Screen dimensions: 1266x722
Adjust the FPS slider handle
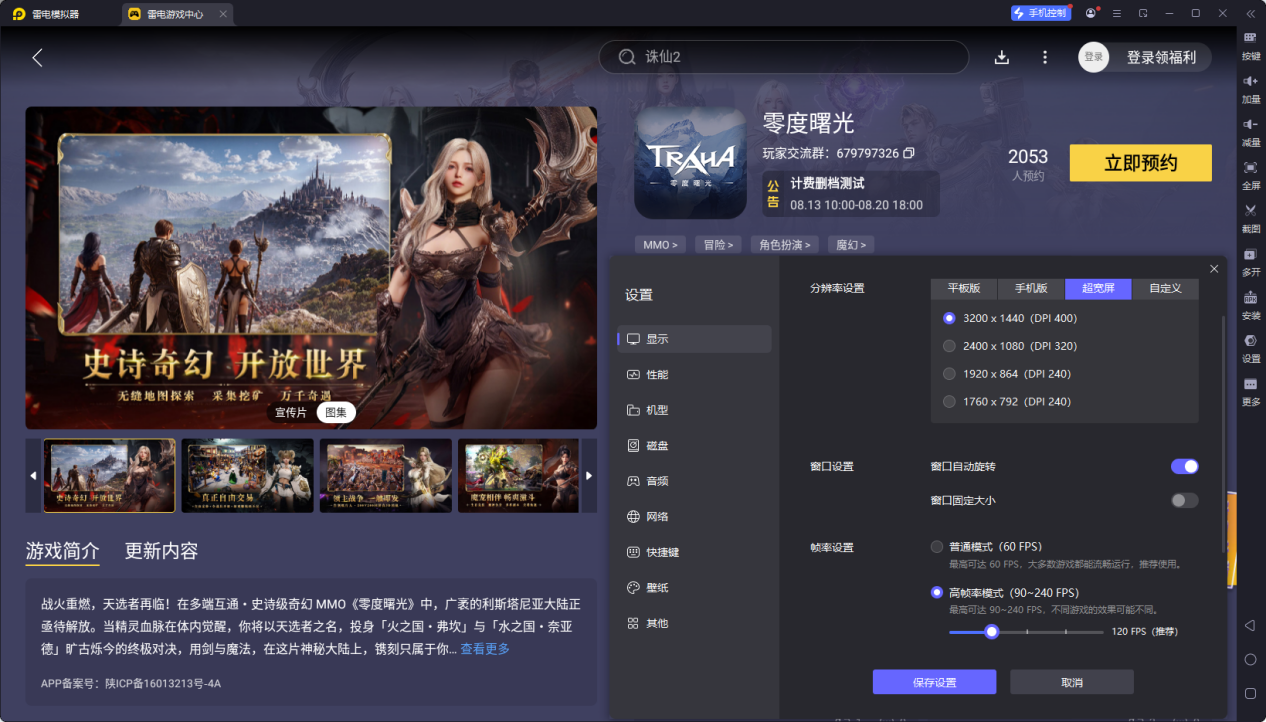point(991,631)
